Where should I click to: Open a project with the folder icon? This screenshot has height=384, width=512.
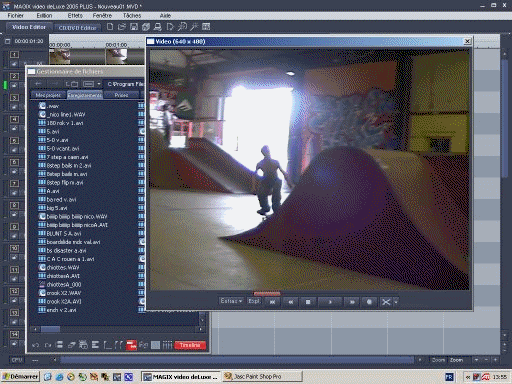(x=122, y=27)
